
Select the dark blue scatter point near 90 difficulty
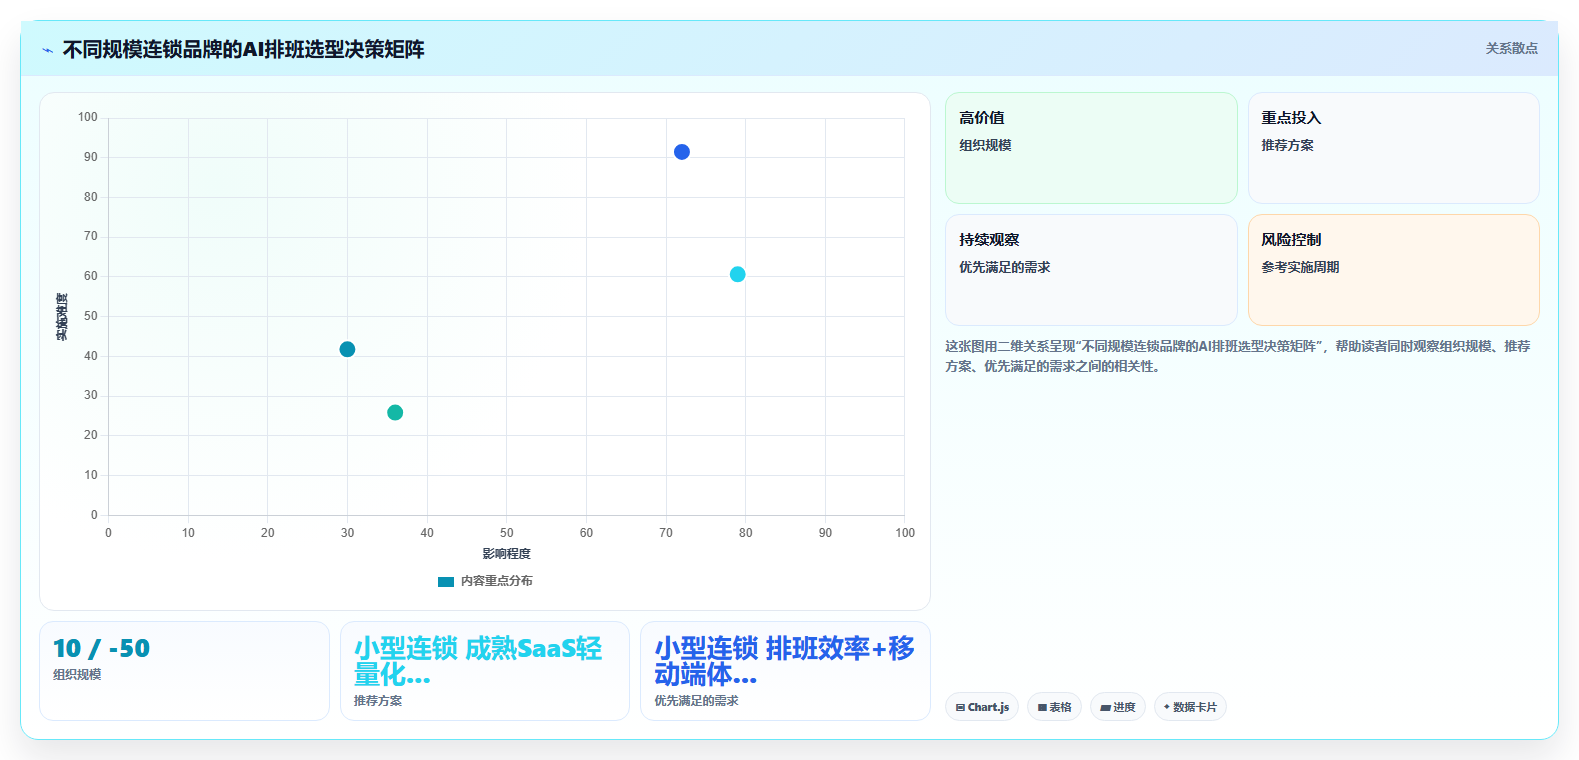[x=682, y=152]
